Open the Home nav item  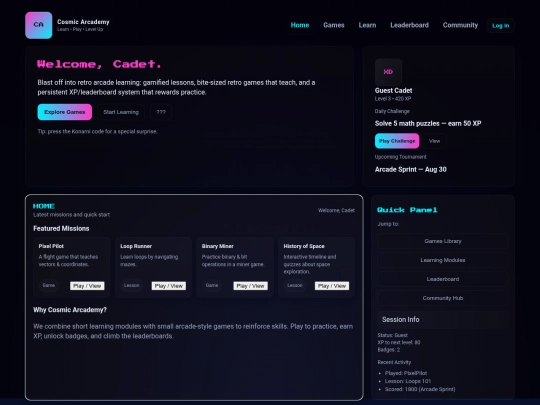click(300, 25)
